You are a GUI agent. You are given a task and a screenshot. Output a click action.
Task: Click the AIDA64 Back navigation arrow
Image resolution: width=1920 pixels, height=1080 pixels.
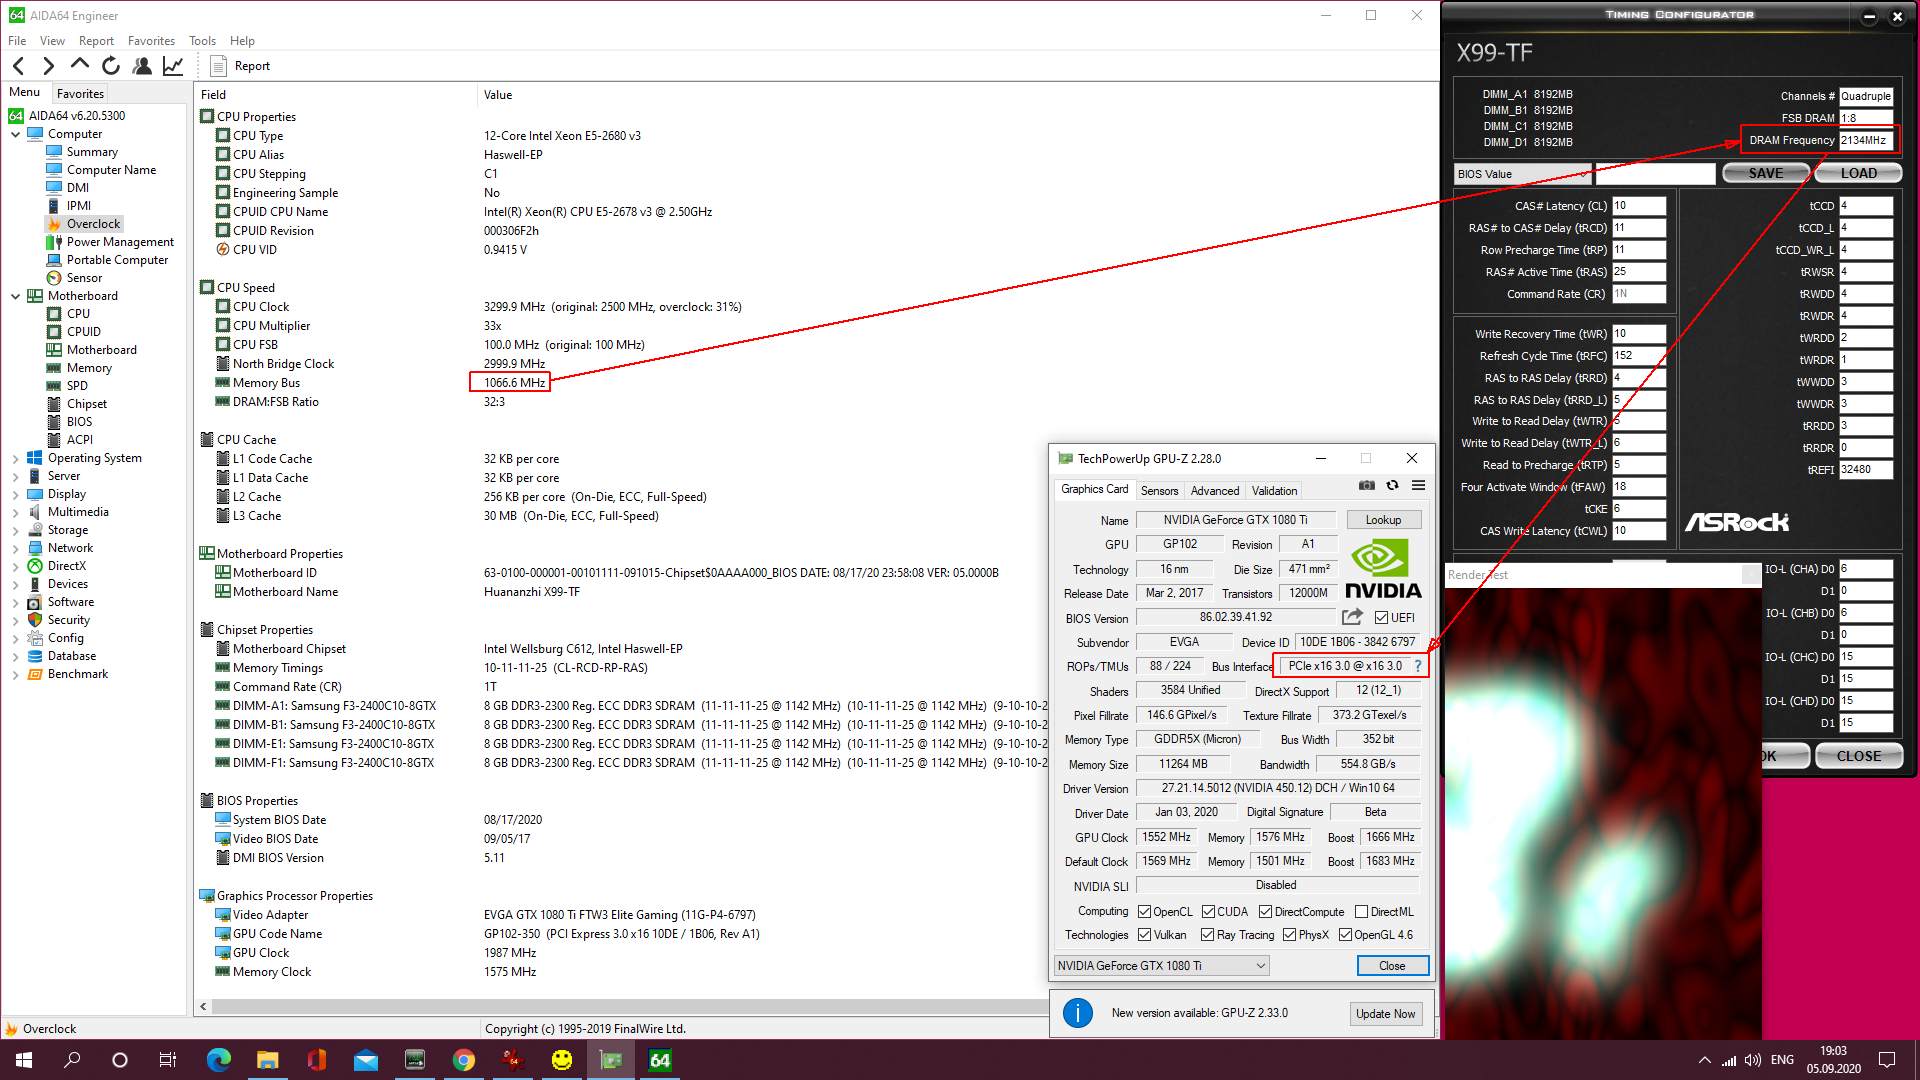[x=19, y=66]
